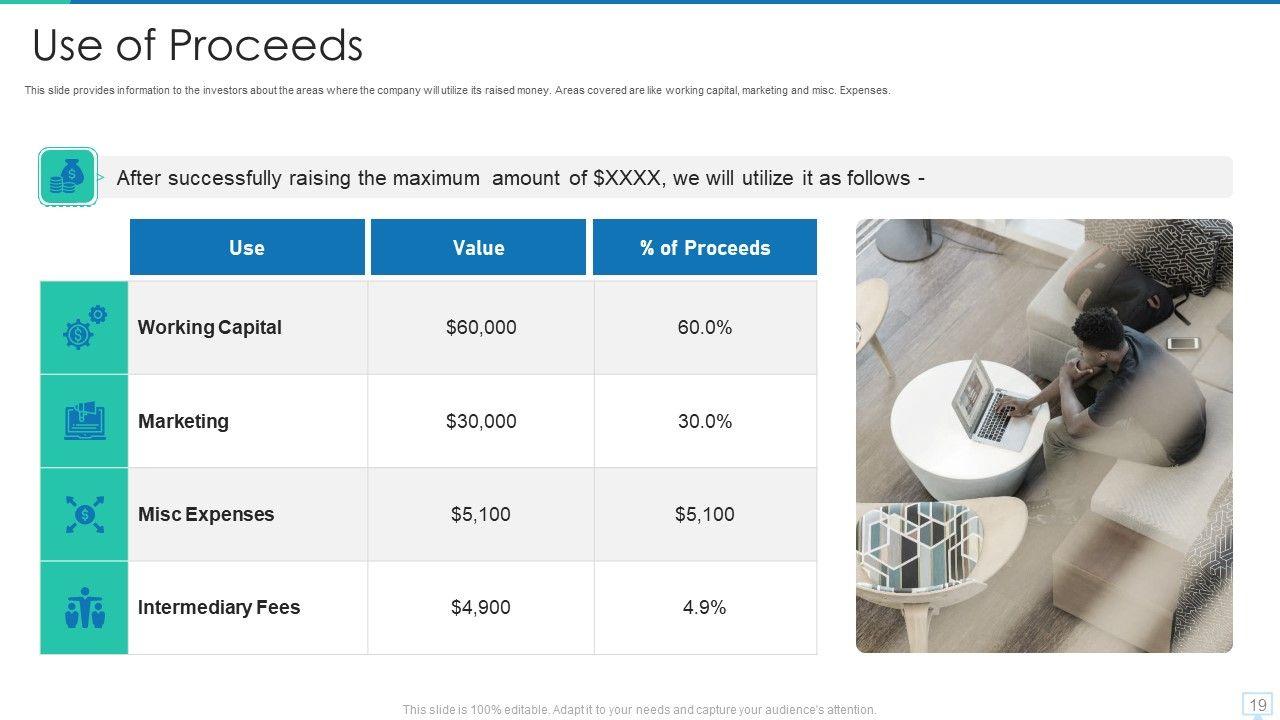Image resolution: width=1280 pixels, height=720 pixels.
Task: Click the 4.9% proceeds cell
Action: click(x=705, y=607)
